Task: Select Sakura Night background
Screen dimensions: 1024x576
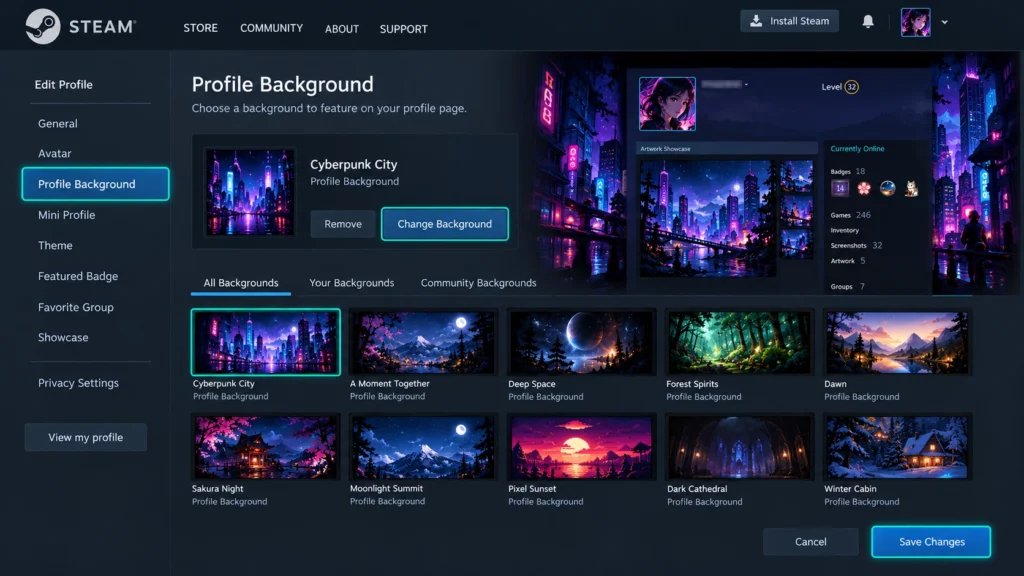Action: [x=266, y=447]
